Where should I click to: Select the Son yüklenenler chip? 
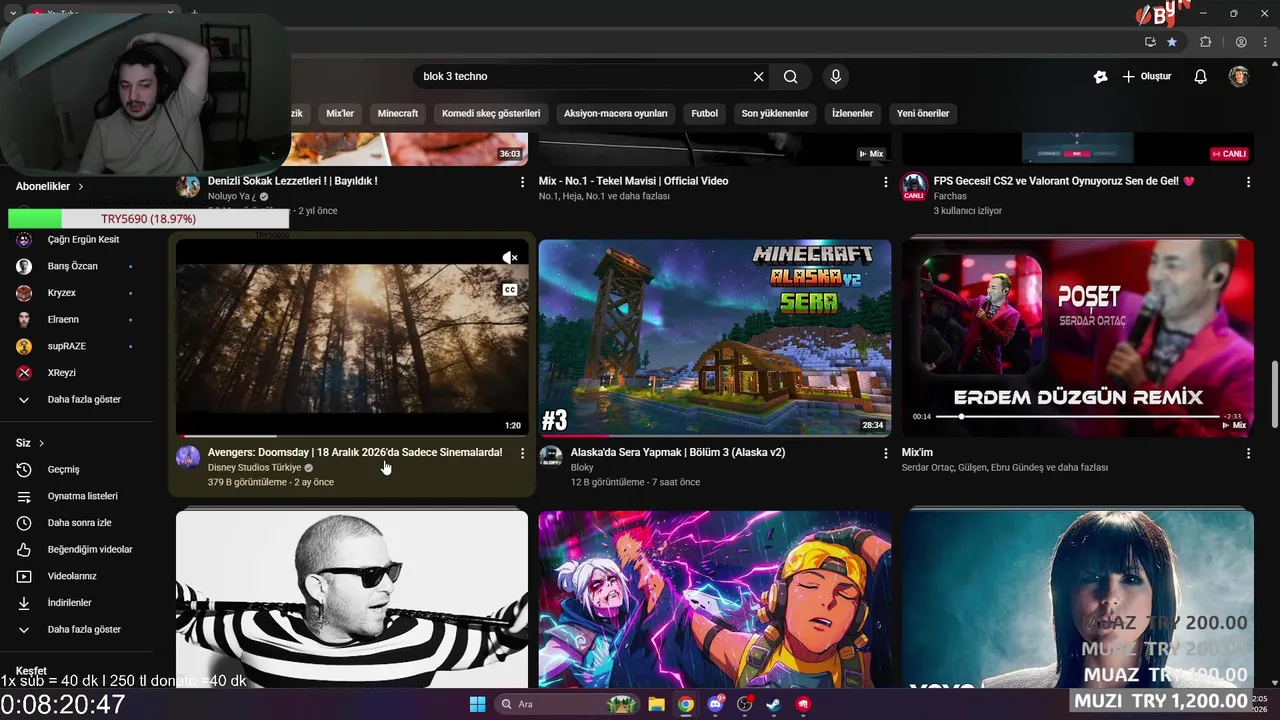coord(775,113)
